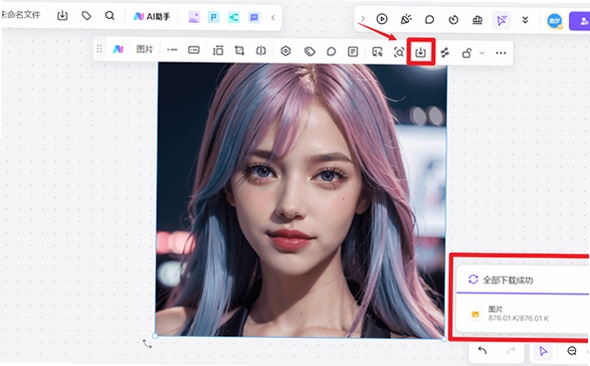Toggle the highlighted cursor follow icon
The width and height of the screenshot is (590, 366).
(x=501, y=20)
